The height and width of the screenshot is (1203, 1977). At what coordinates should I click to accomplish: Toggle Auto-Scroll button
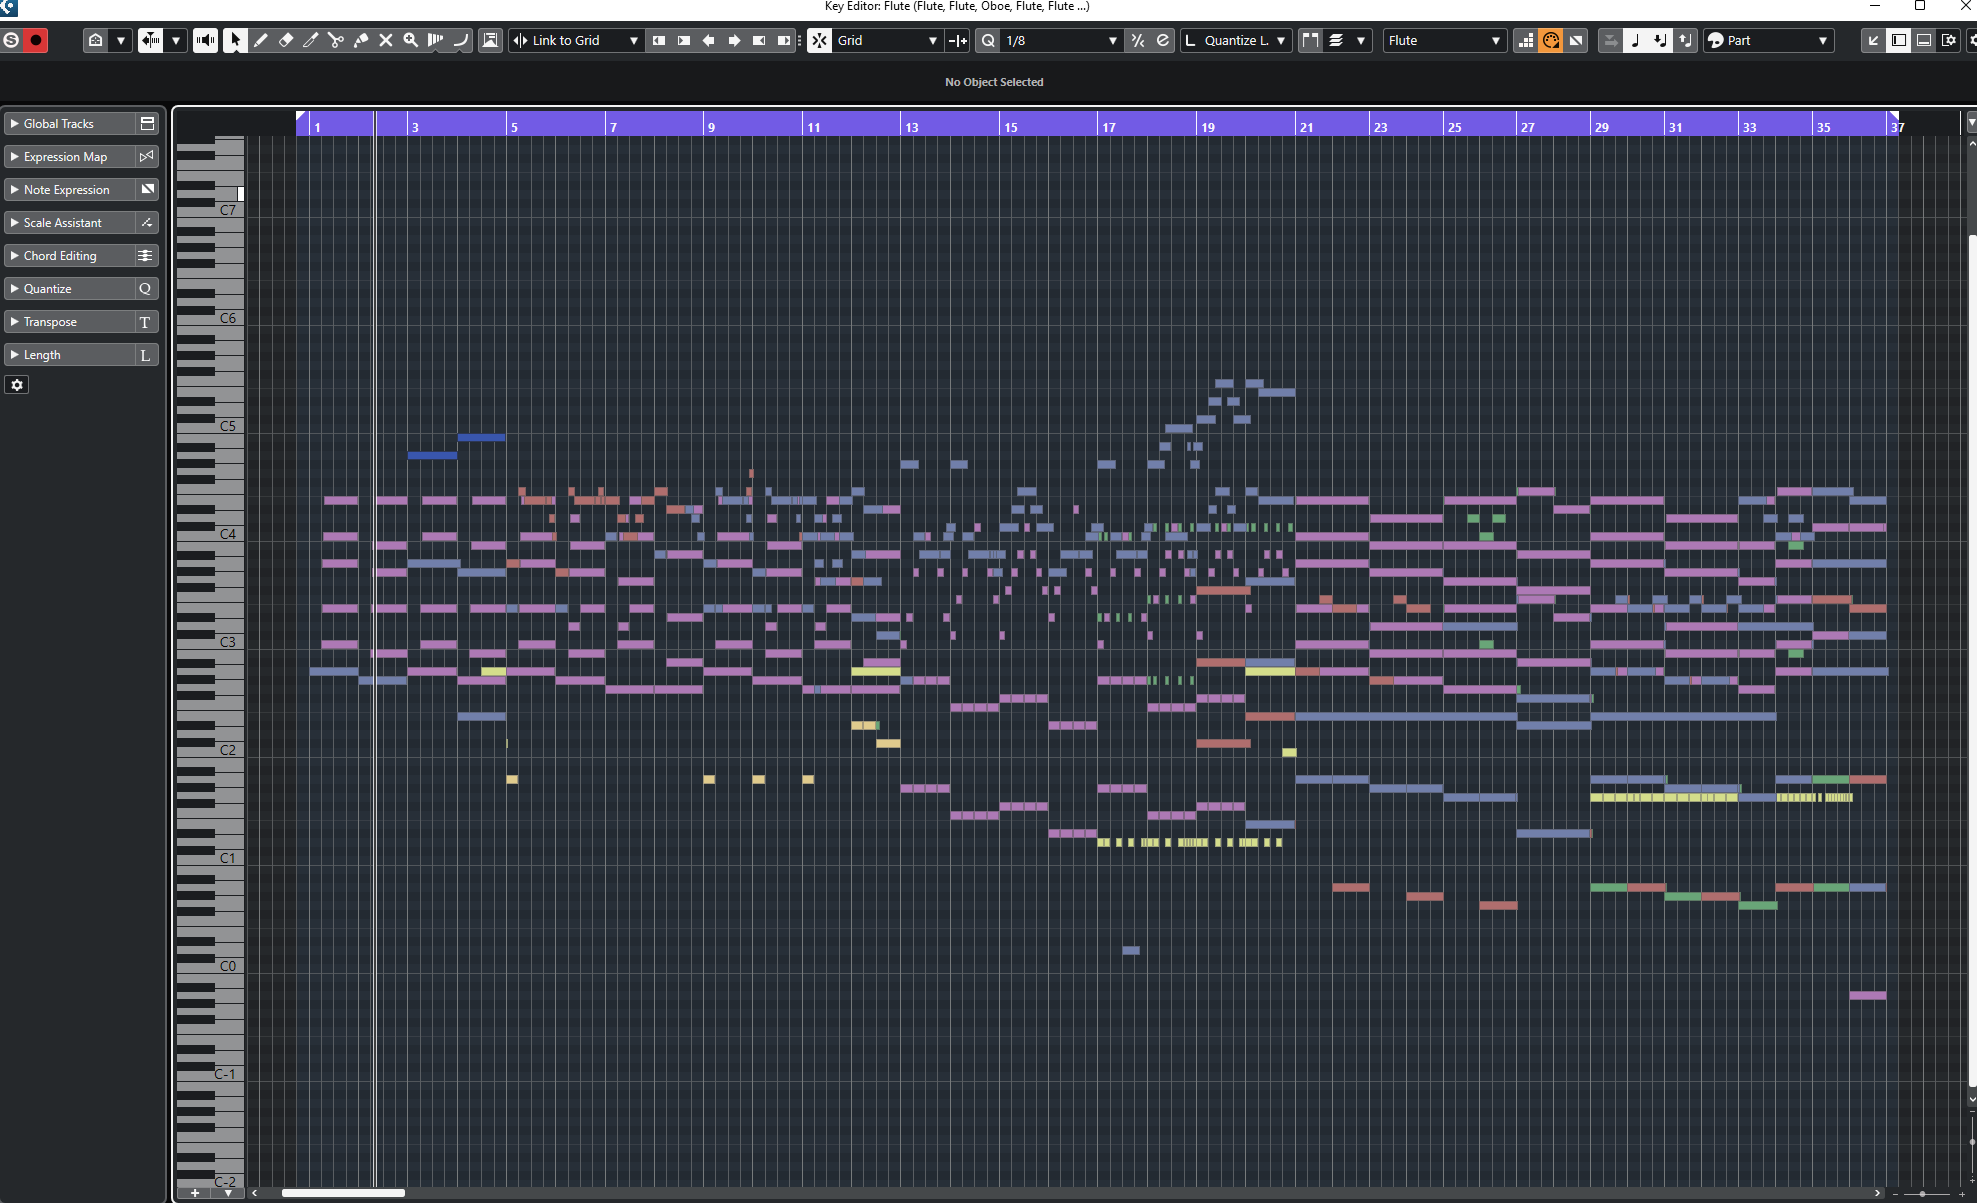[151, 40]
